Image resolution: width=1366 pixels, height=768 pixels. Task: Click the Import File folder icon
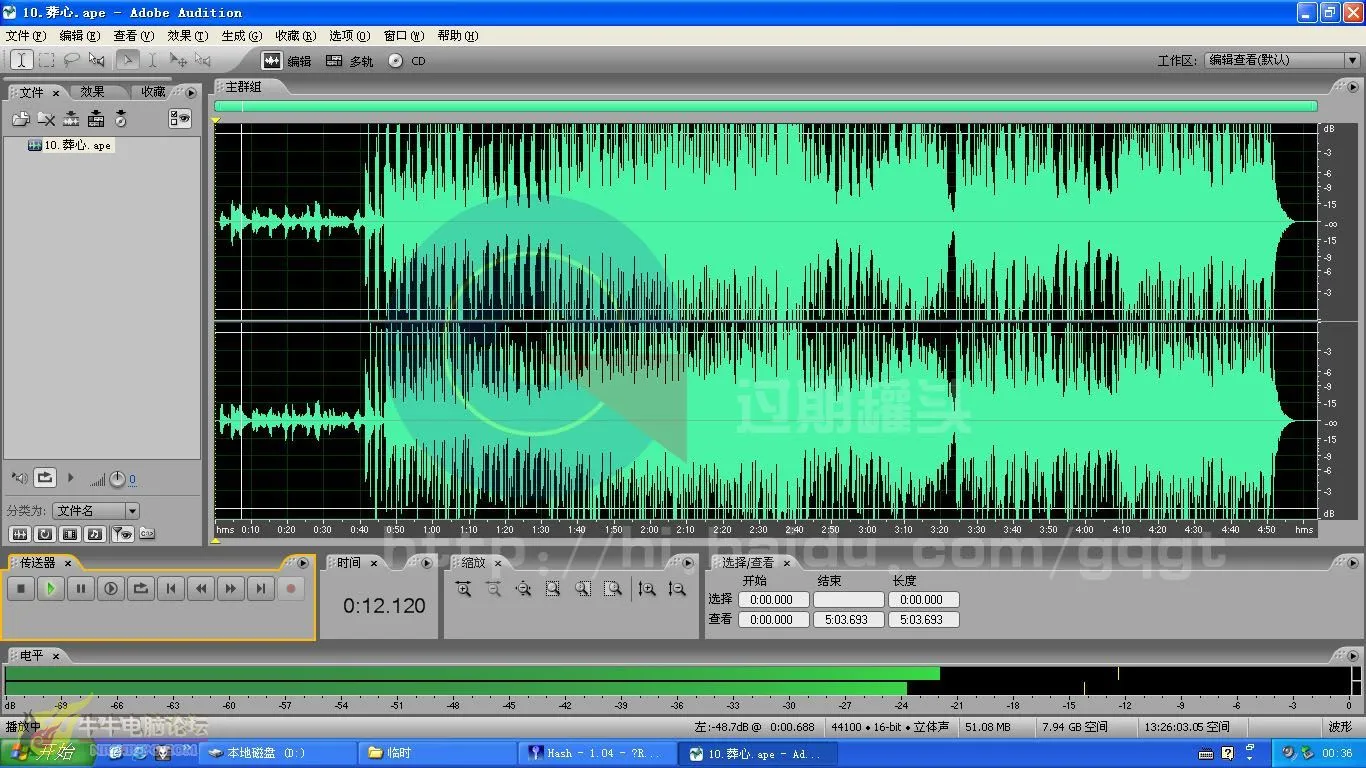(x=20, y=119)
